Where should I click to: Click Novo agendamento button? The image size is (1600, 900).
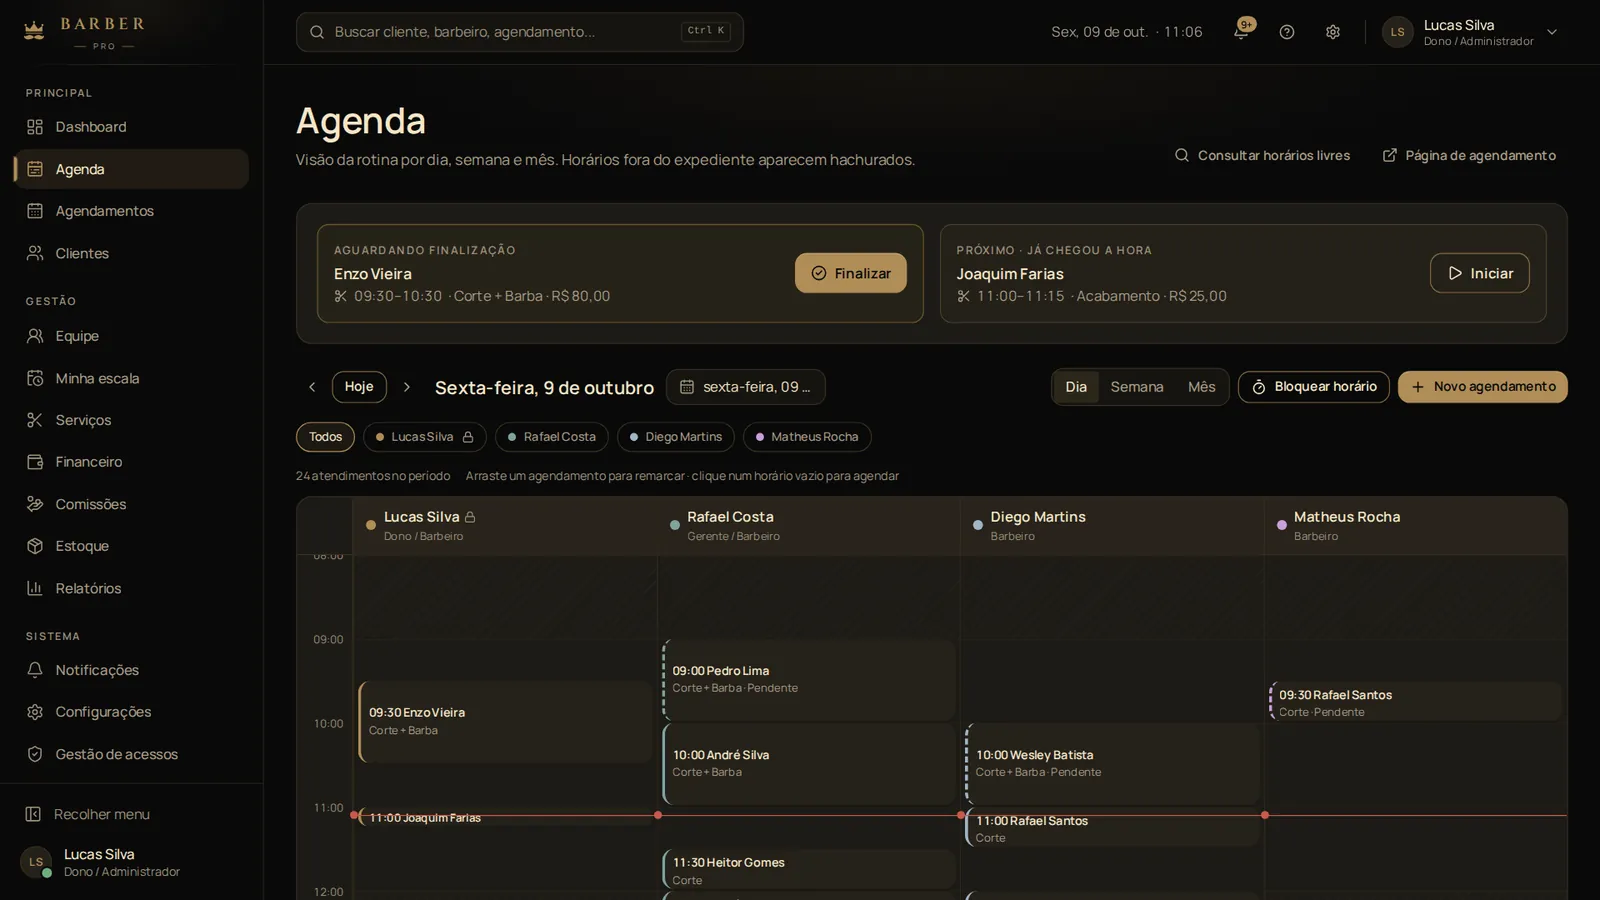coord(1483,387)
